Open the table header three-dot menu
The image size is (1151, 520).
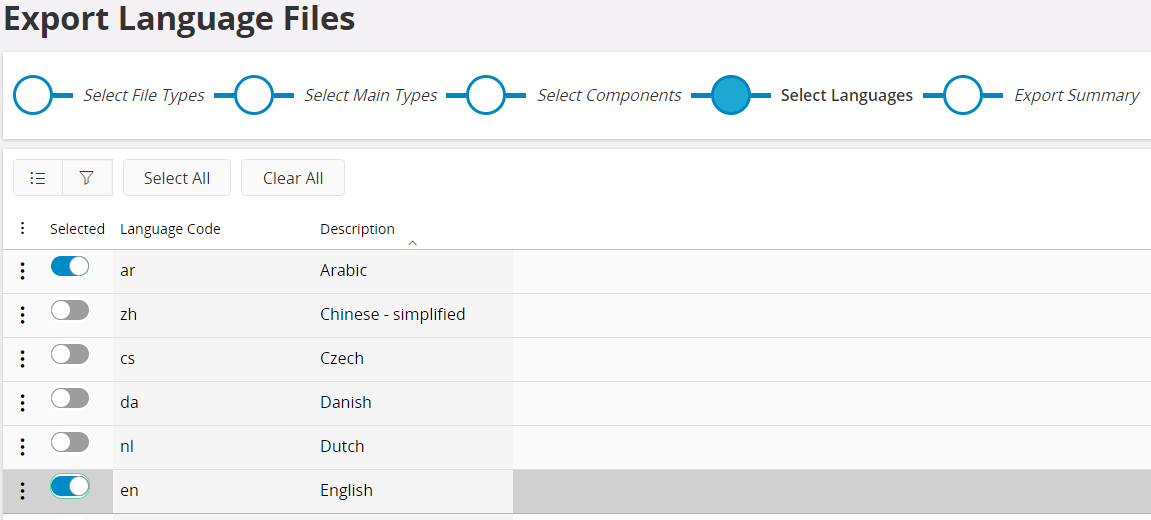pos(23,229)
